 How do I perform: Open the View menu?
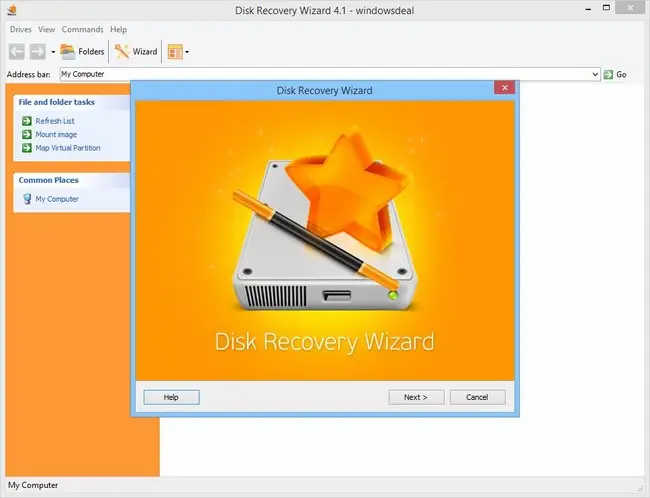tap(46, 29)
